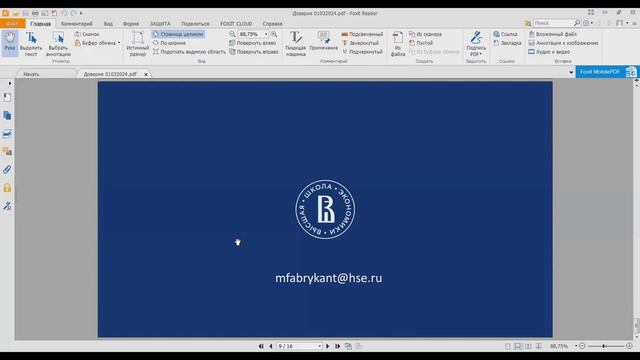Click the open-folder icon in quick access toolbar
The width and height of the screenshot is (640, 360).
pyautogui.click(x=16, y=13)
